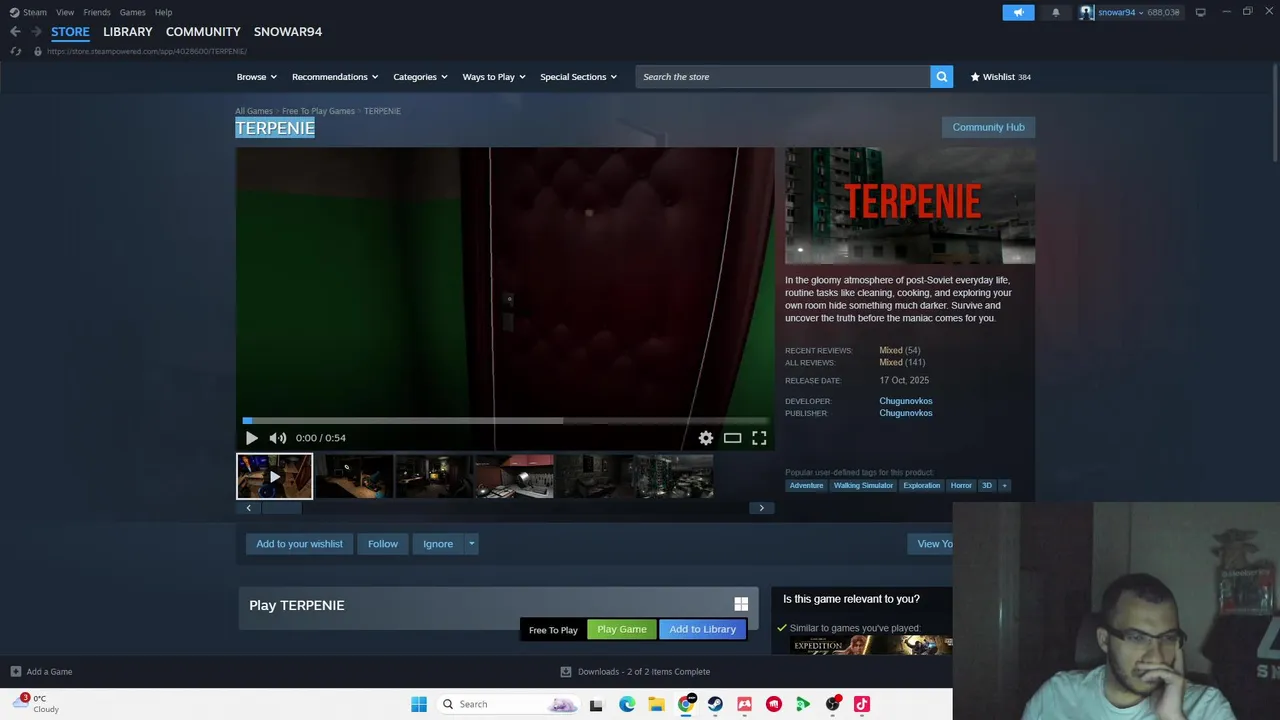Viewport: 1280px width, 720px height.
Task: Switch the video to theater mode
Action: (x=732, y=438)
